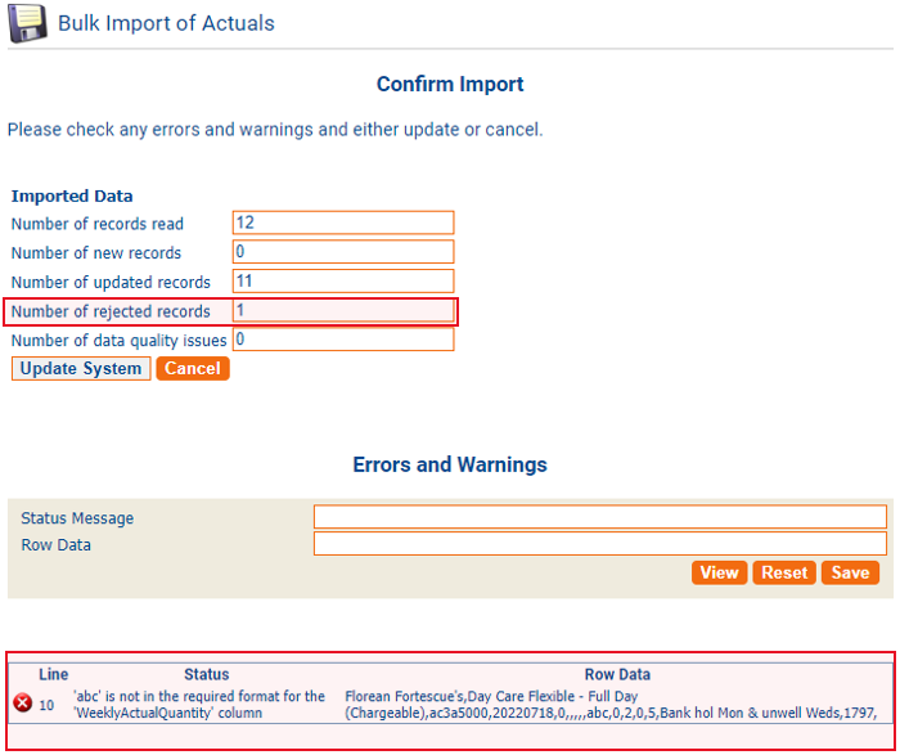Reset the Errors and Warnings filter

(x=783, y=572)
